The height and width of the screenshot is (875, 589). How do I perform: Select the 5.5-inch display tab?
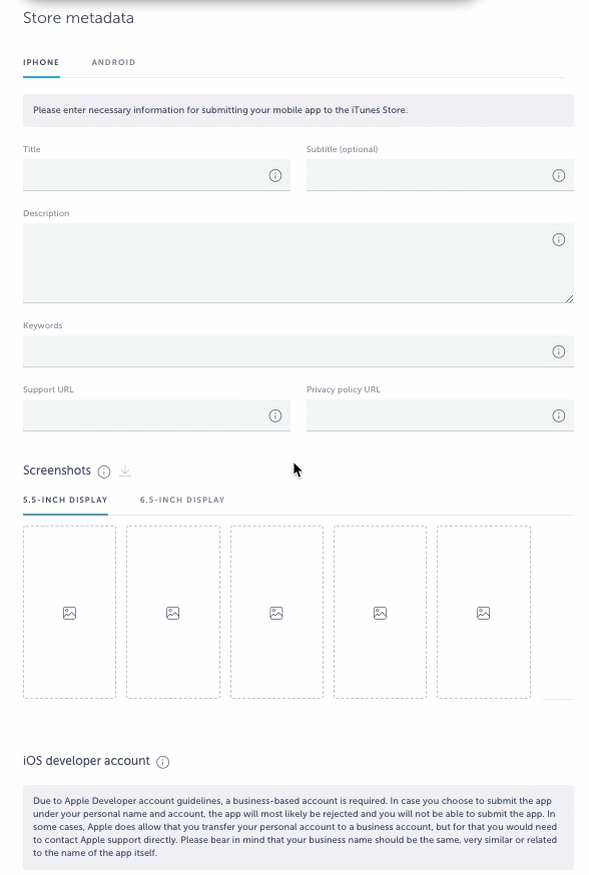pyautogui.click(x=65, y=500)
